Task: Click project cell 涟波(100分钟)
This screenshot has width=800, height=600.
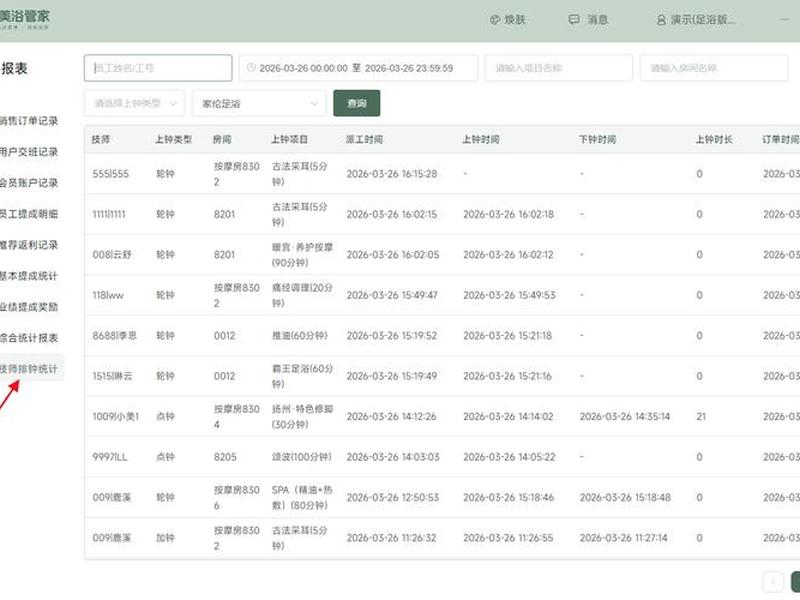Action: coord(302,457)
